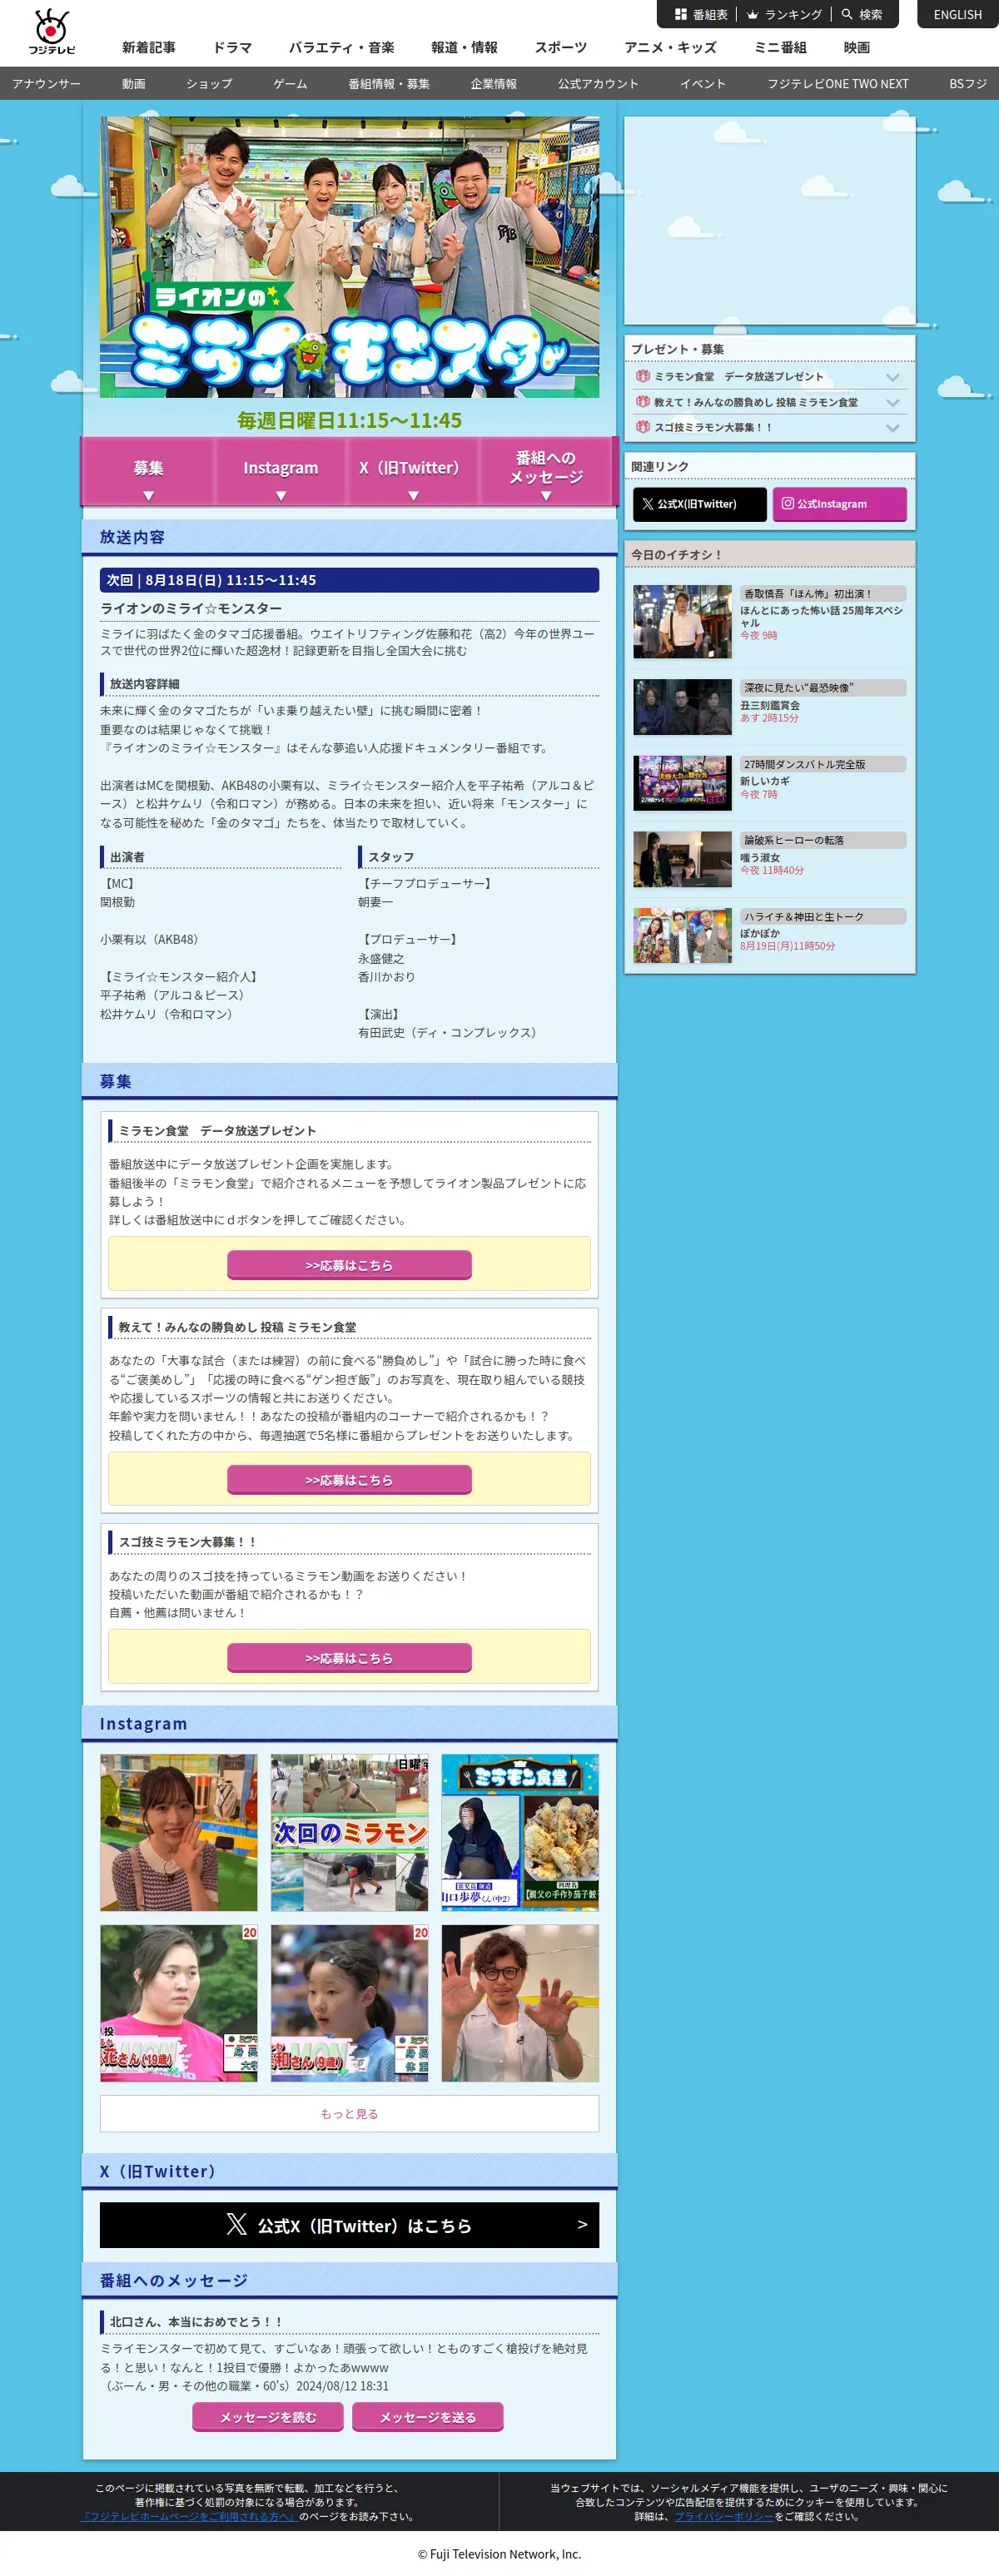This screenshot has width=999, height=2576.
Task: Open 報道・情報 menu item
Action: click(464, 47)
